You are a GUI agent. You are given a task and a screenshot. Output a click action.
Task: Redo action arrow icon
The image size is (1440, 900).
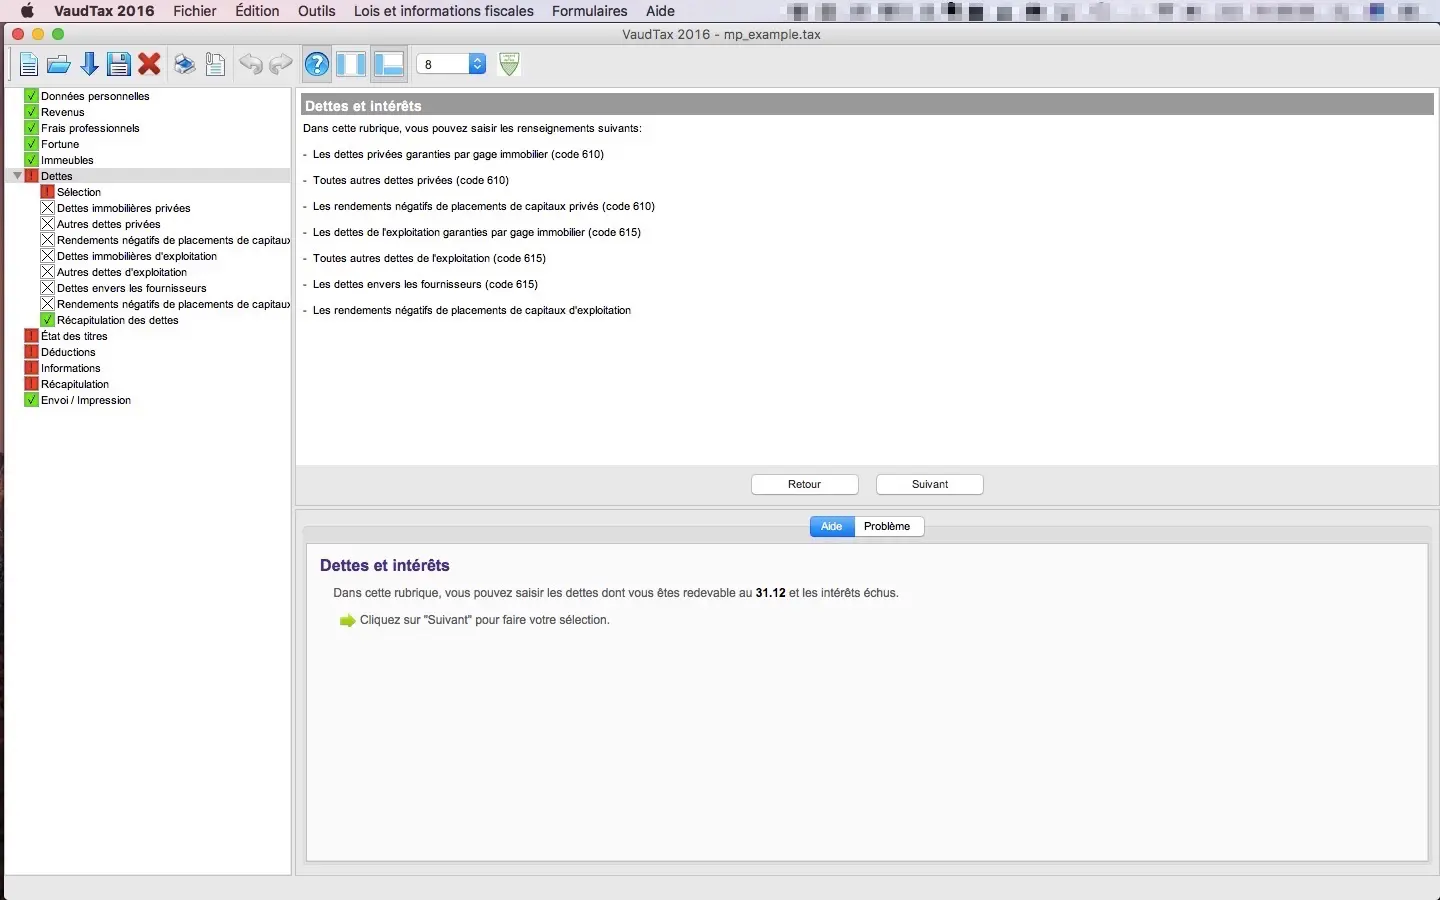click(x=281, y=65)
